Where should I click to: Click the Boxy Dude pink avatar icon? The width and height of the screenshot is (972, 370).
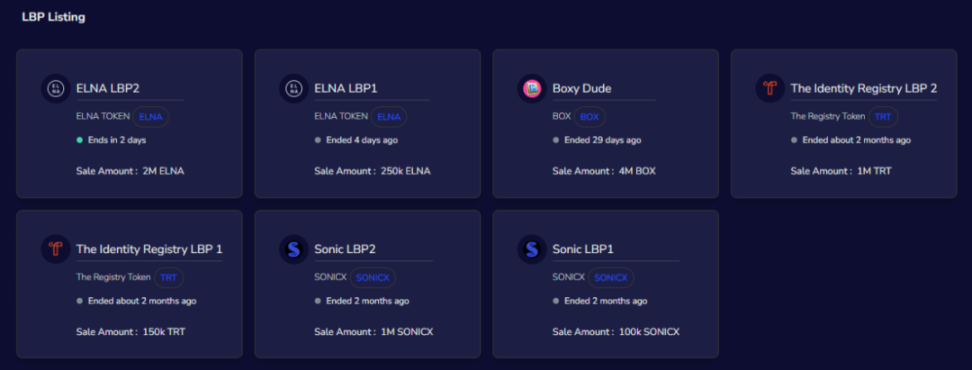532,89
